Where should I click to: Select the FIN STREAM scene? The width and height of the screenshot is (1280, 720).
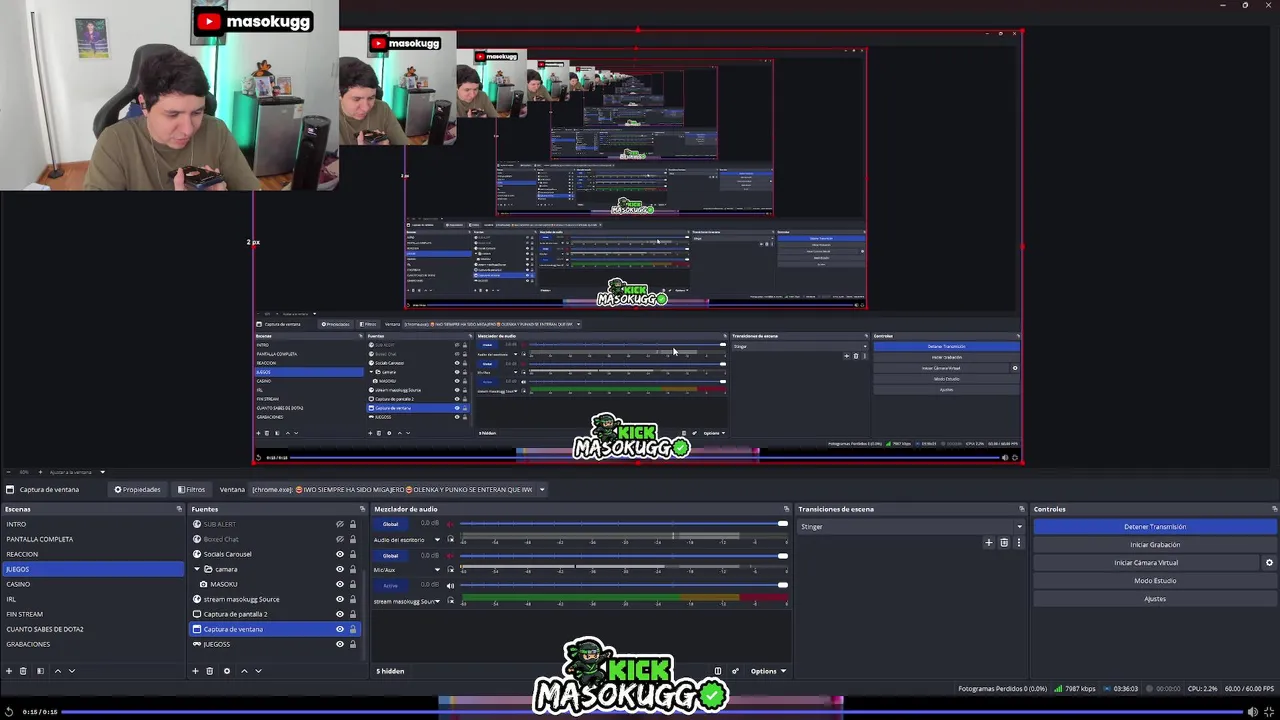tap(92, 614)
